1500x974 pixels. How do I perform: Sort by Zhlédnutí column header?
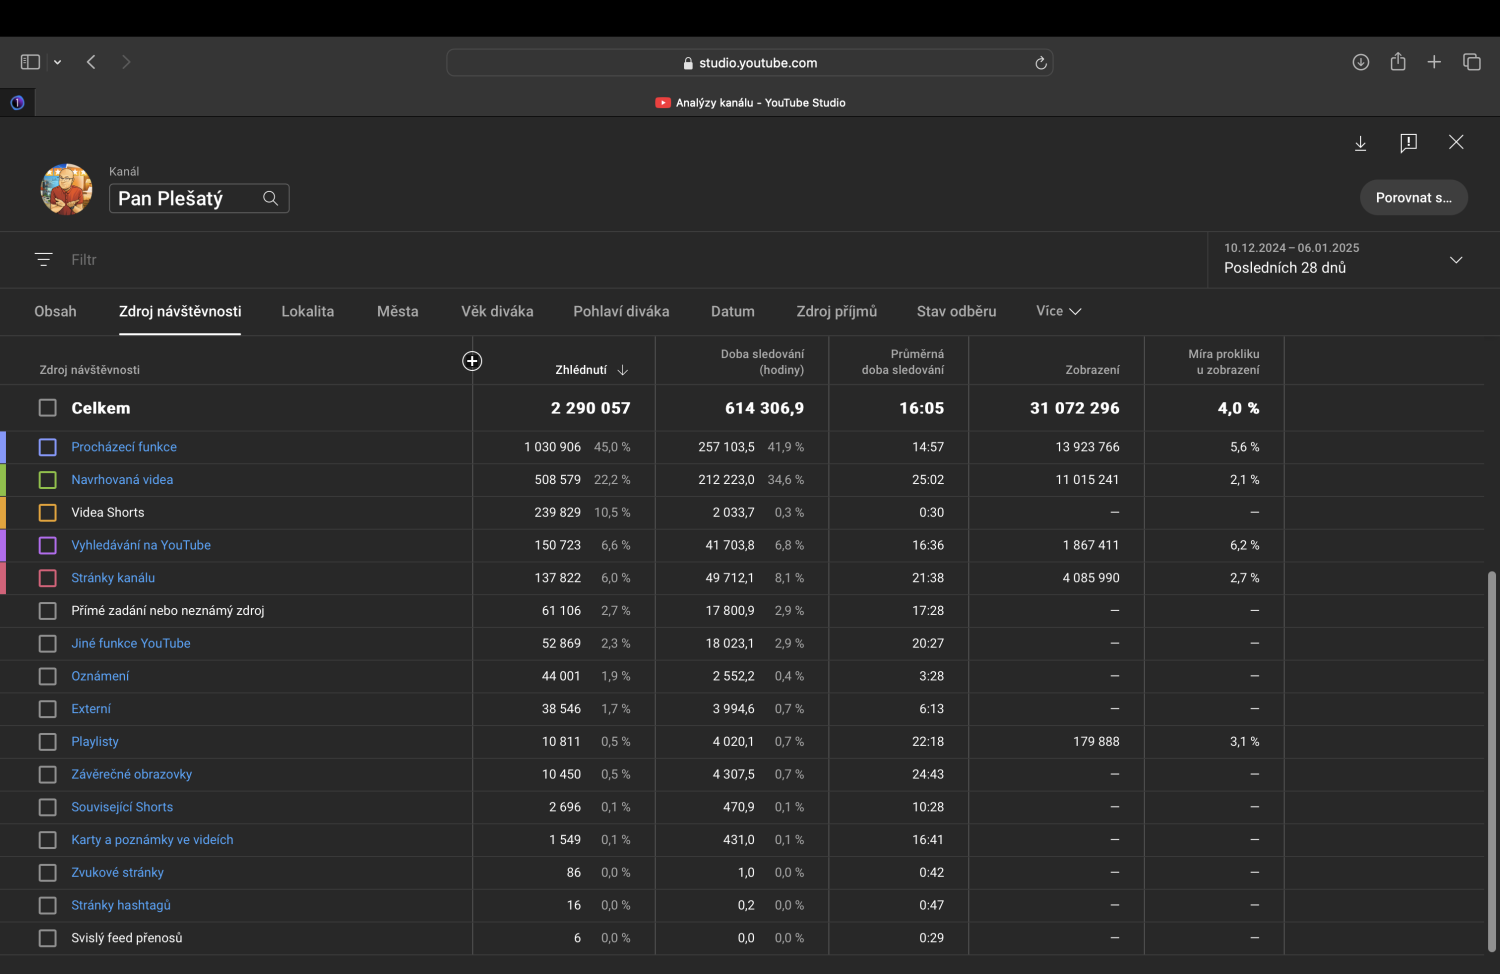581,370
